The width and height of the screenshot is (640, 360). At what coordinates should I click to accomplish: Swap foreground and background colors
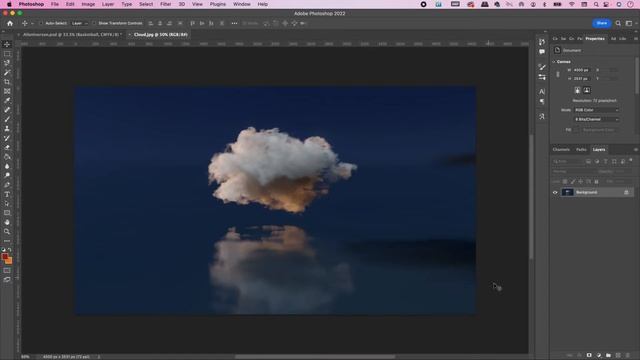coord(10,249)
